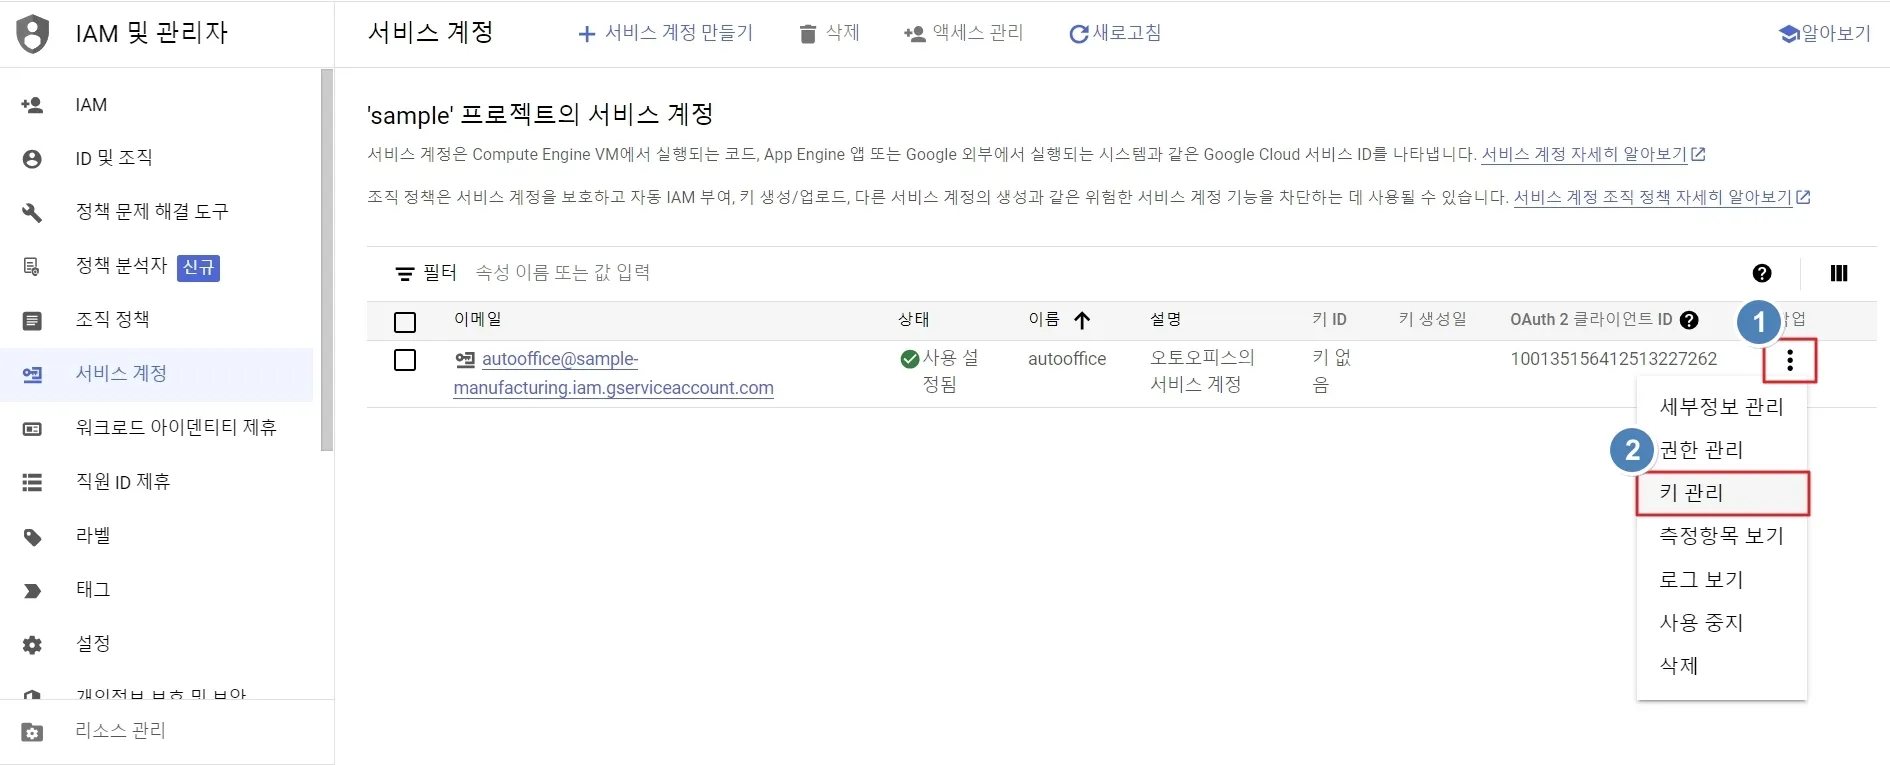Click the IAM shield logo icon
This screenshot has height=765, width=1890.
click(x=33, y=34)
